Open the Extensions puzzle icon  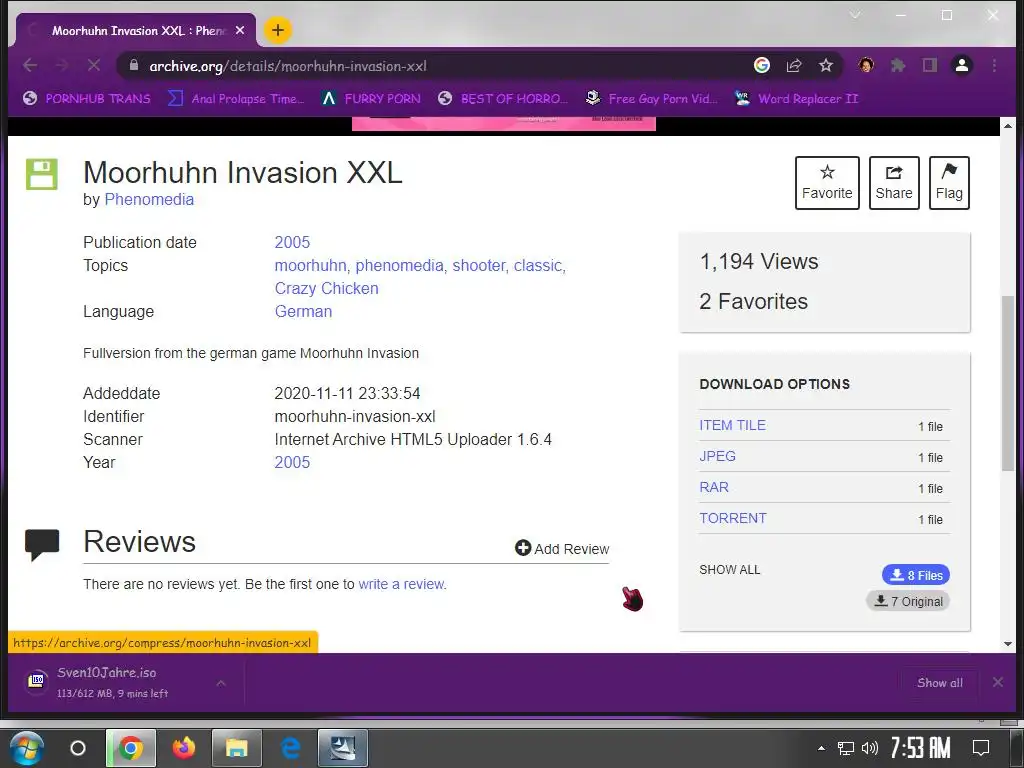pos(898,65)
